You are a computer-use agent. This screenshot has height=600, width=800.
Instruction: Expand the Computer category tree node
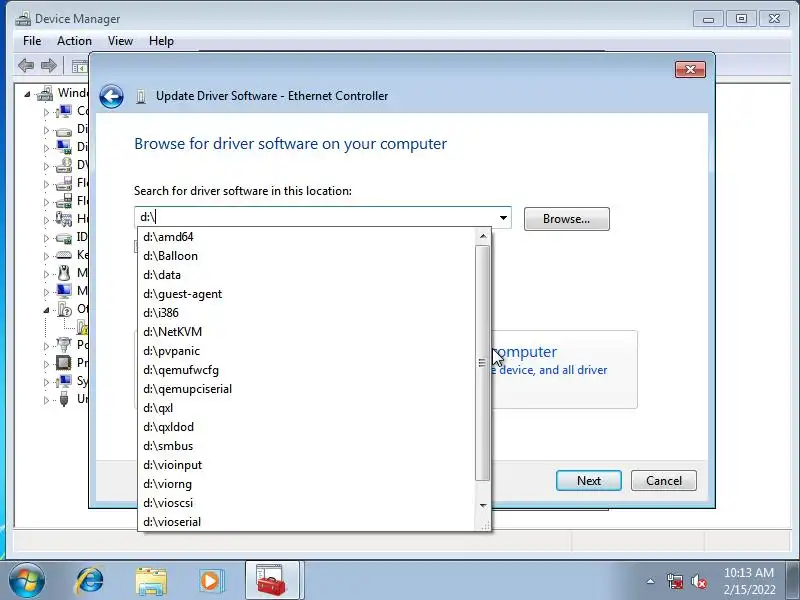[x=46, y=112]
